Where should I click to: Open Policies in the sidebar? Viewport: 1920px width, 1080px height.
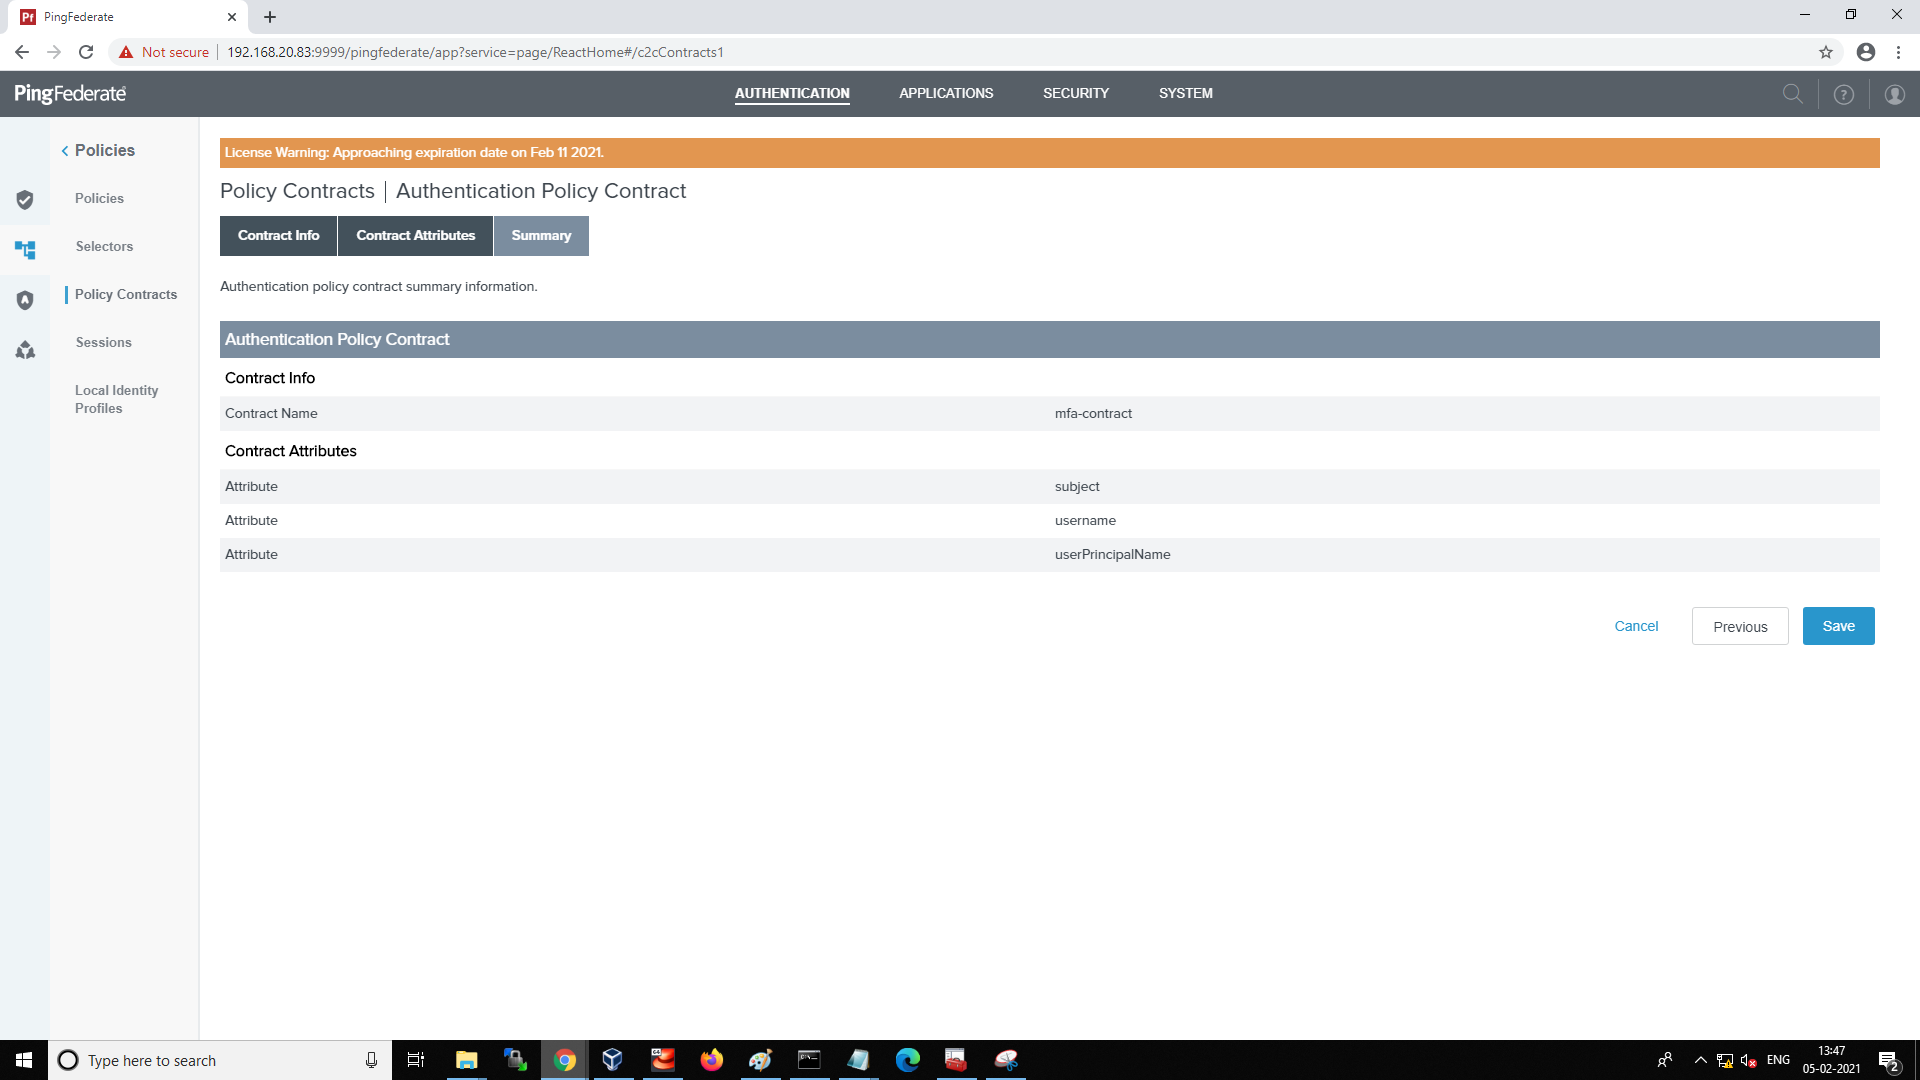99,198
